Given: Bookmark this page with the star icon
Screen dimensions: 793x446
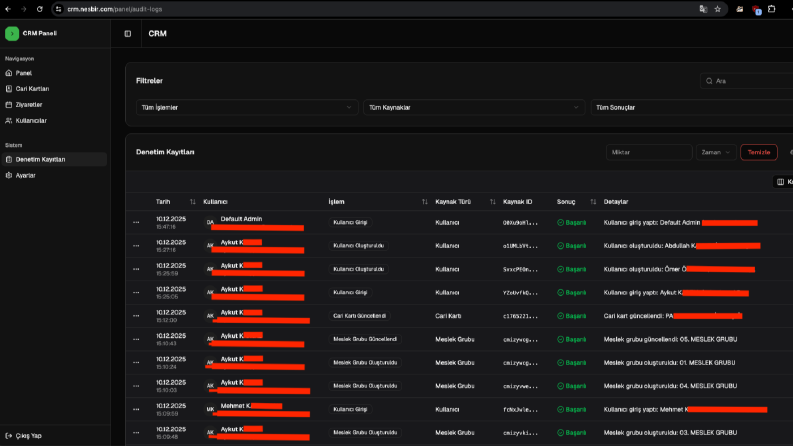Looking at the screenshot, I should (718, 9).
